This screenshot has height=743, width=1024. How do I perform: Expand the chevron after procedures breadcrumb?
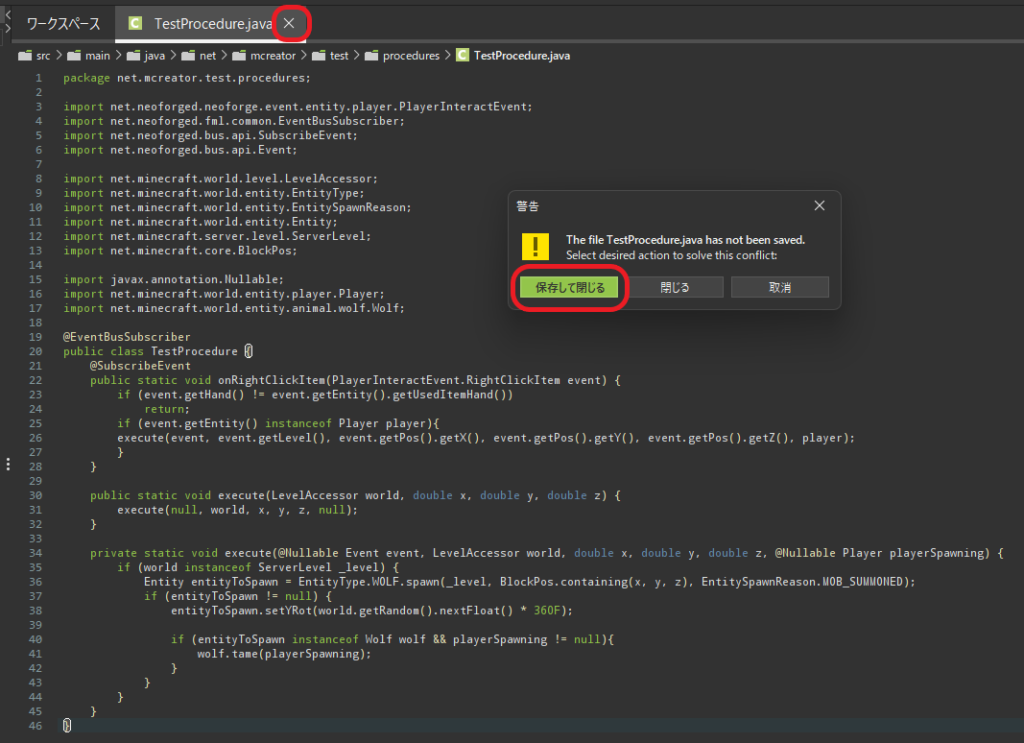(446, 56)
